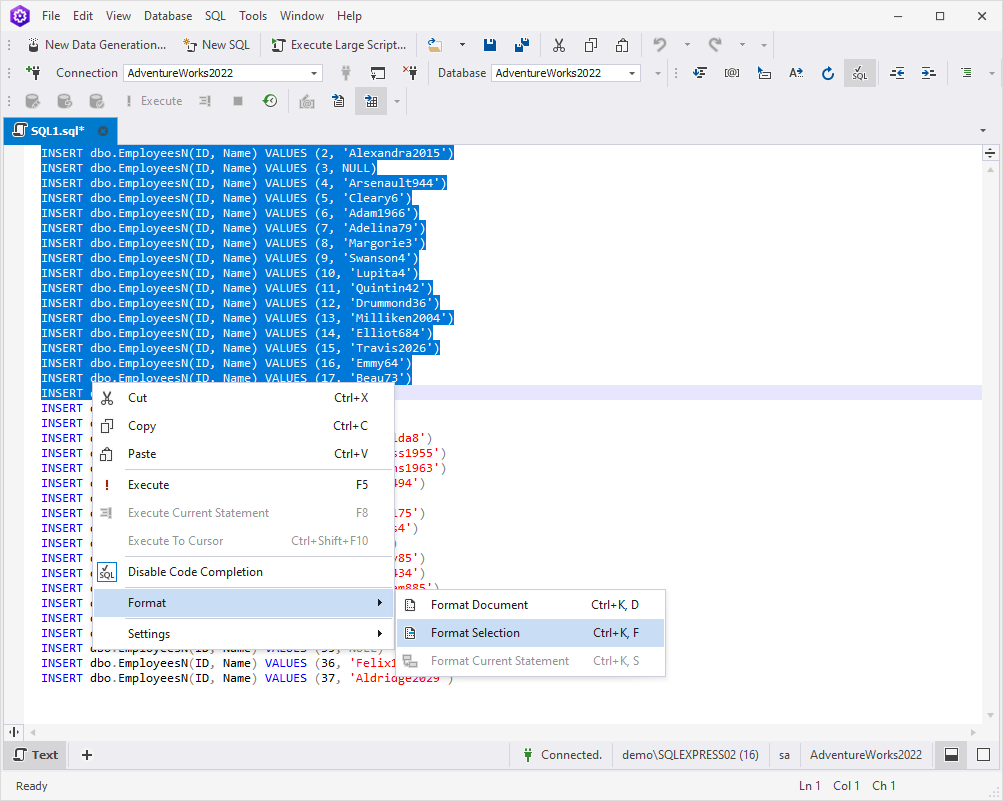Click the vertical scrollbar down arrow
1003x801 pixels.
tap(990, 716)
